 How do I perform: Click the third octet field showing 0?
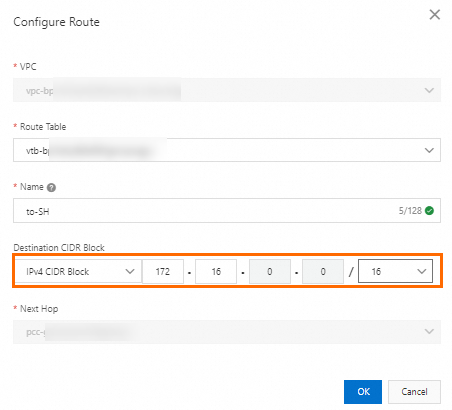270,271
